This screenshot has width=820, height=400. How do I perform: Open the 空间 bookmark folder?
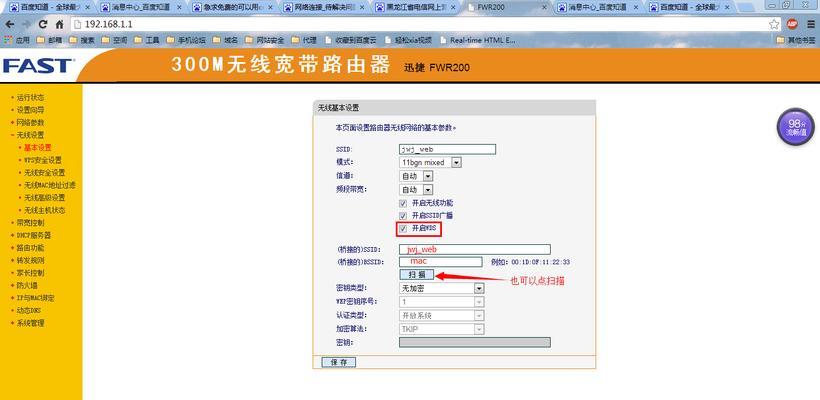click(115, 40)
